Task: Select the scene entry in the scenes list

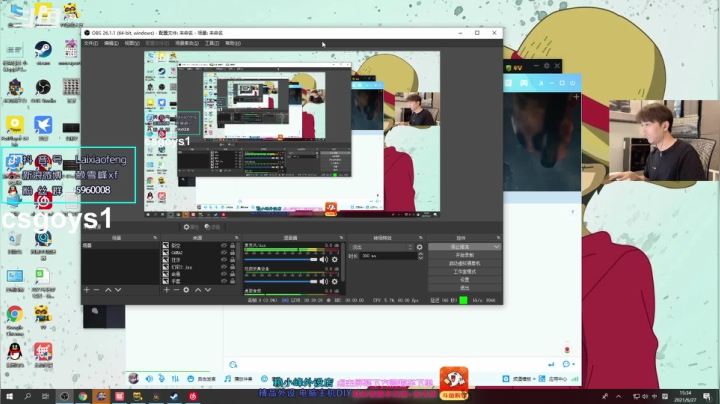Action: [120, 246]
